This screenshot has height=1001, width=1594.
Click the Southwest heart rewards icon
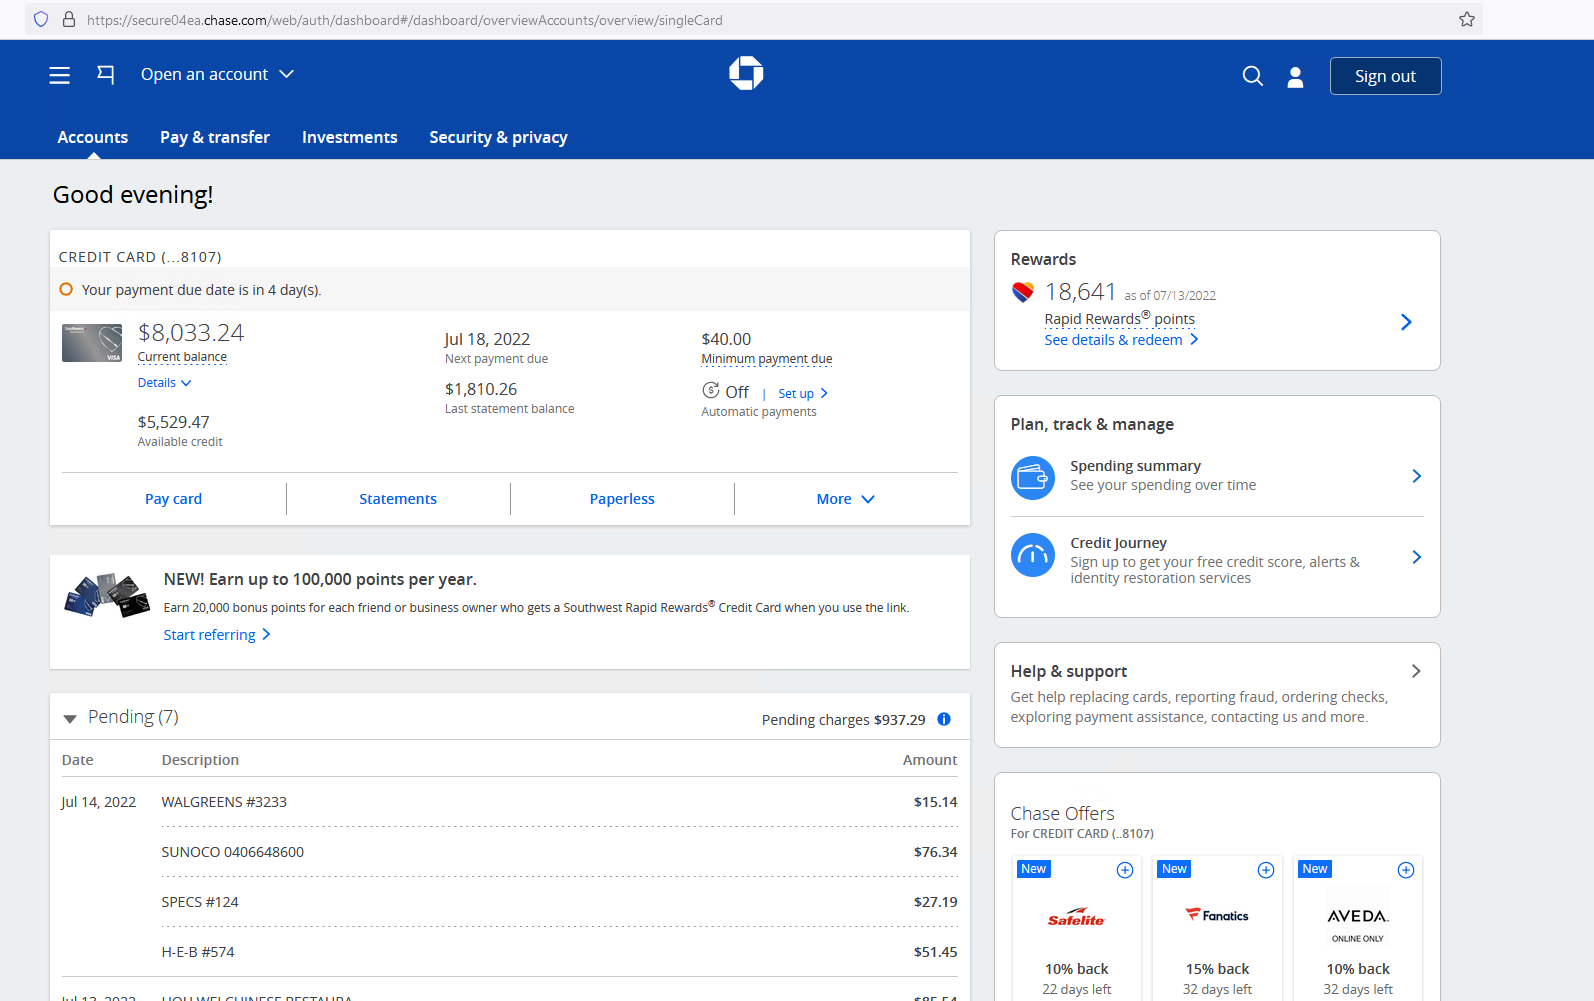pos(1023,292)
